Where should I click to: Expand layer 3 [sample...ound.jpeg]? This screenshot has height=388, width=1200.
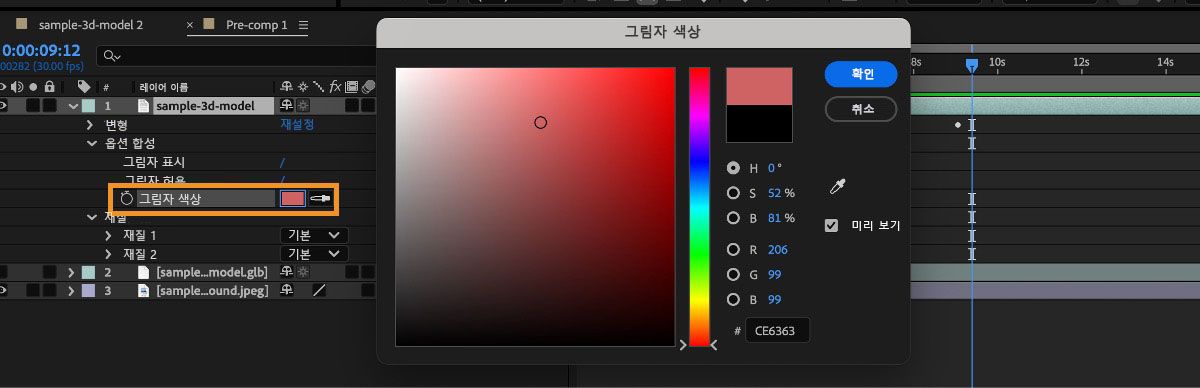tap(71, 290)
